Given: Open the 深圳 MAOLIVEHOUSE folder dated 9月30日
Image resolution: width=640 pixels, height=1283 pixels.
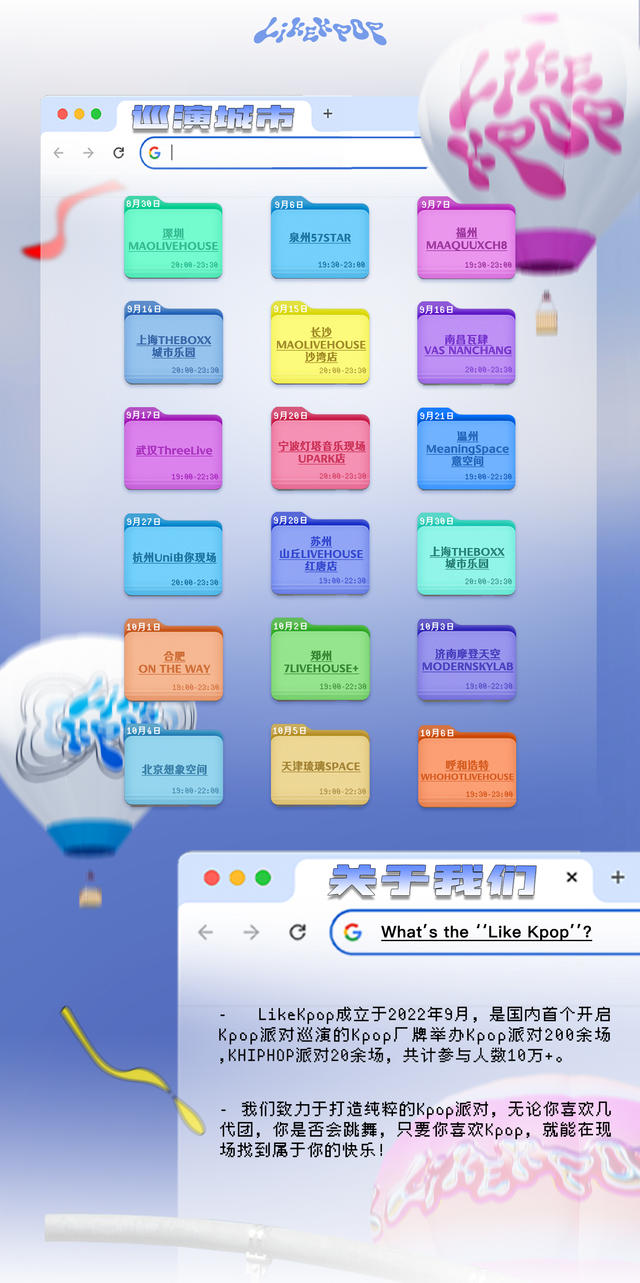Looking at the screenshot, I should click(173, 238).
